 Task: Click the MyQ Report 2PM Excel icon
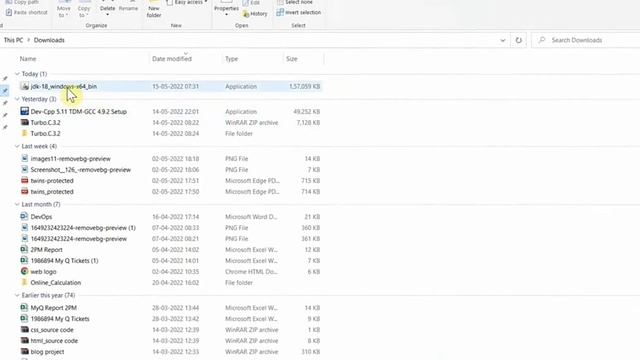[x=24, y=307]
